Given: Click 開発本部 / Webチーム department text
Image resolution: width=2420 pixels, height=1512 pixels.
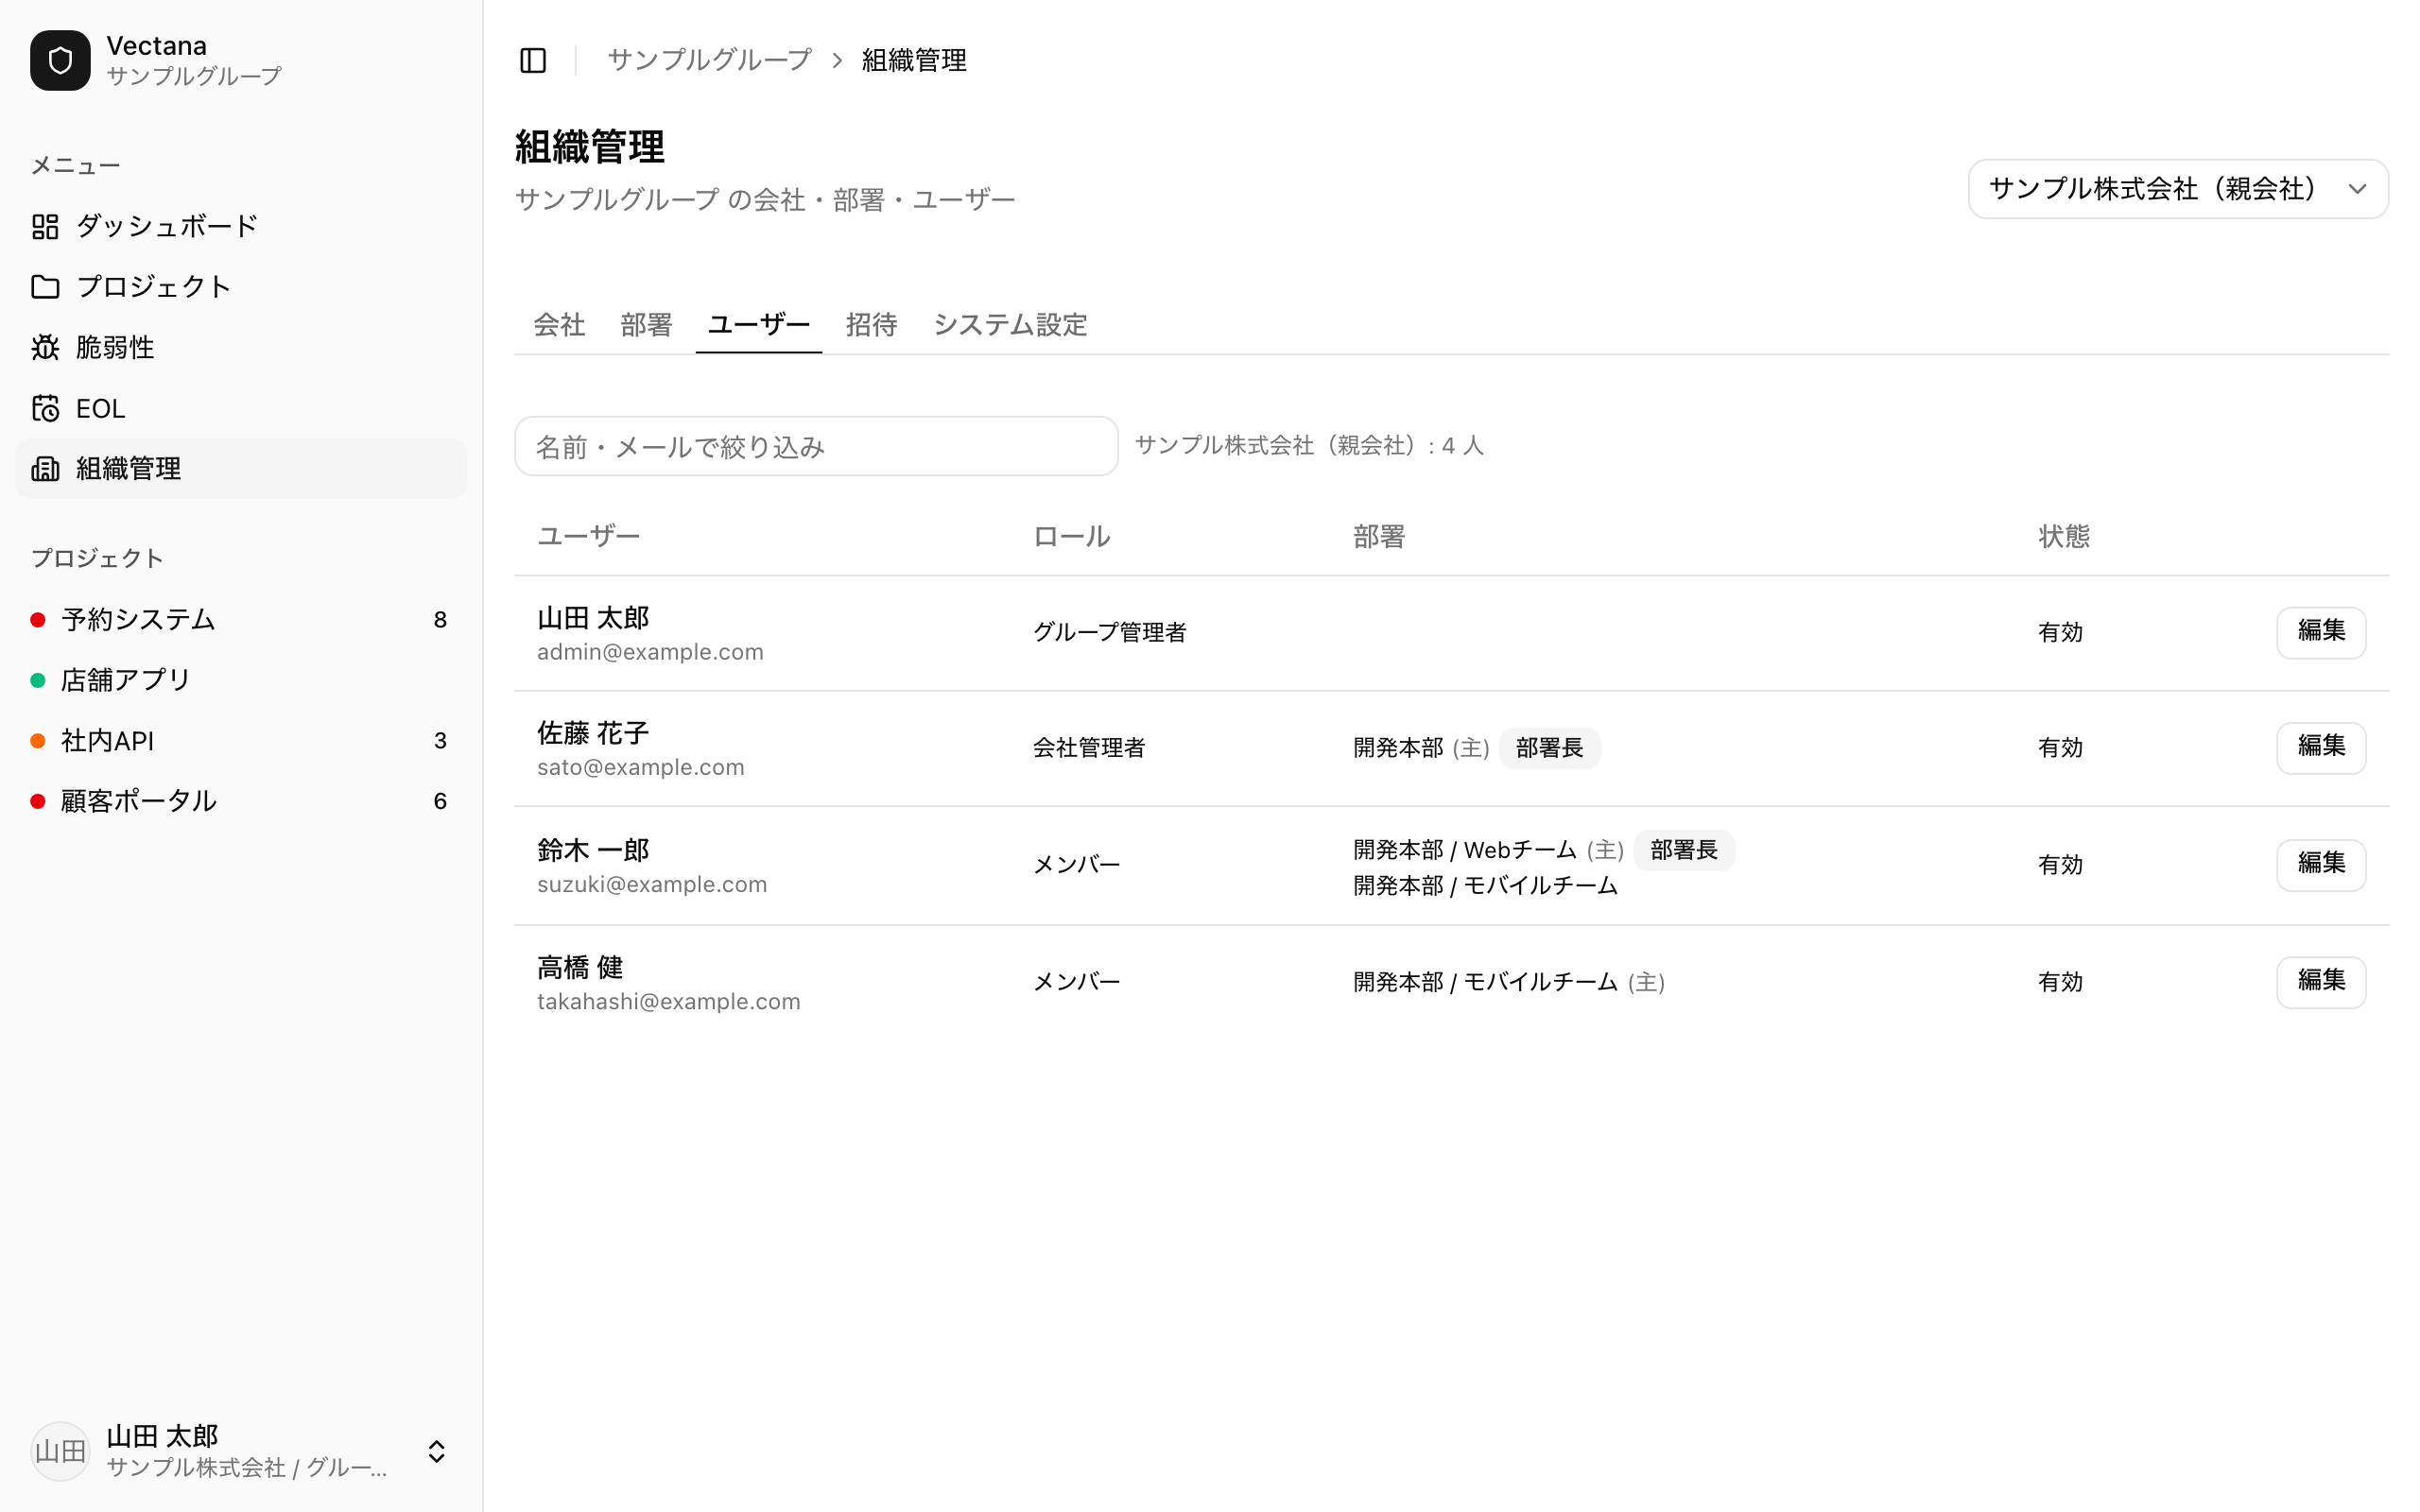Looking at the screenshot, I should coord(1464,850).
